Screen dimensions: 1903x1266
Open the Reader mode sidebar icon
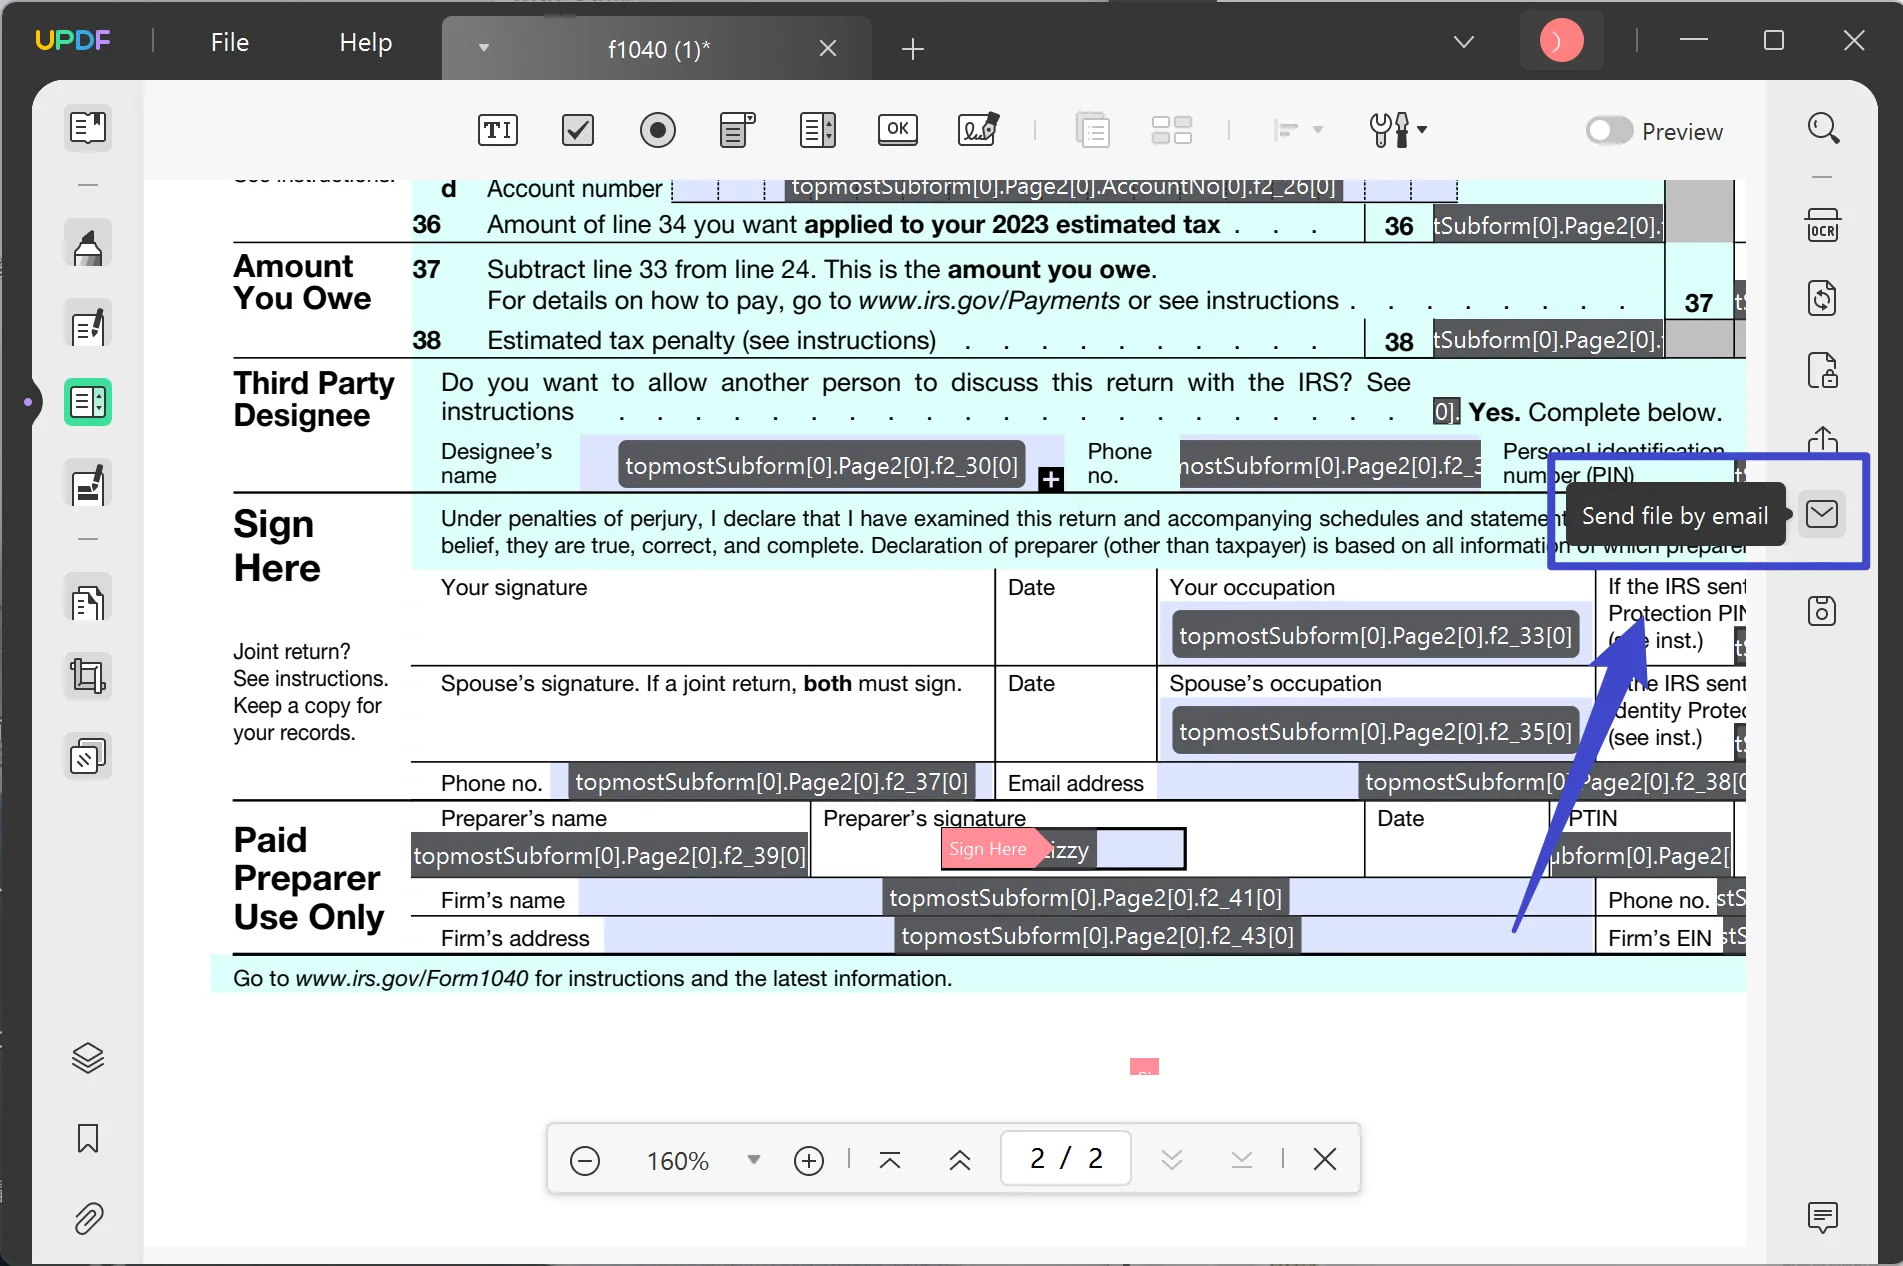tap(88, 128)
